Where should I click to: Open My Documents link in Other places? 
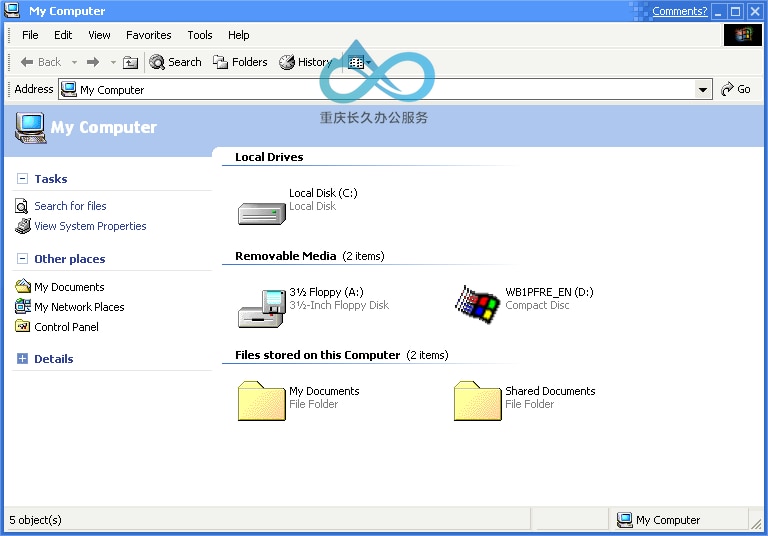click(x=69, y=287)
